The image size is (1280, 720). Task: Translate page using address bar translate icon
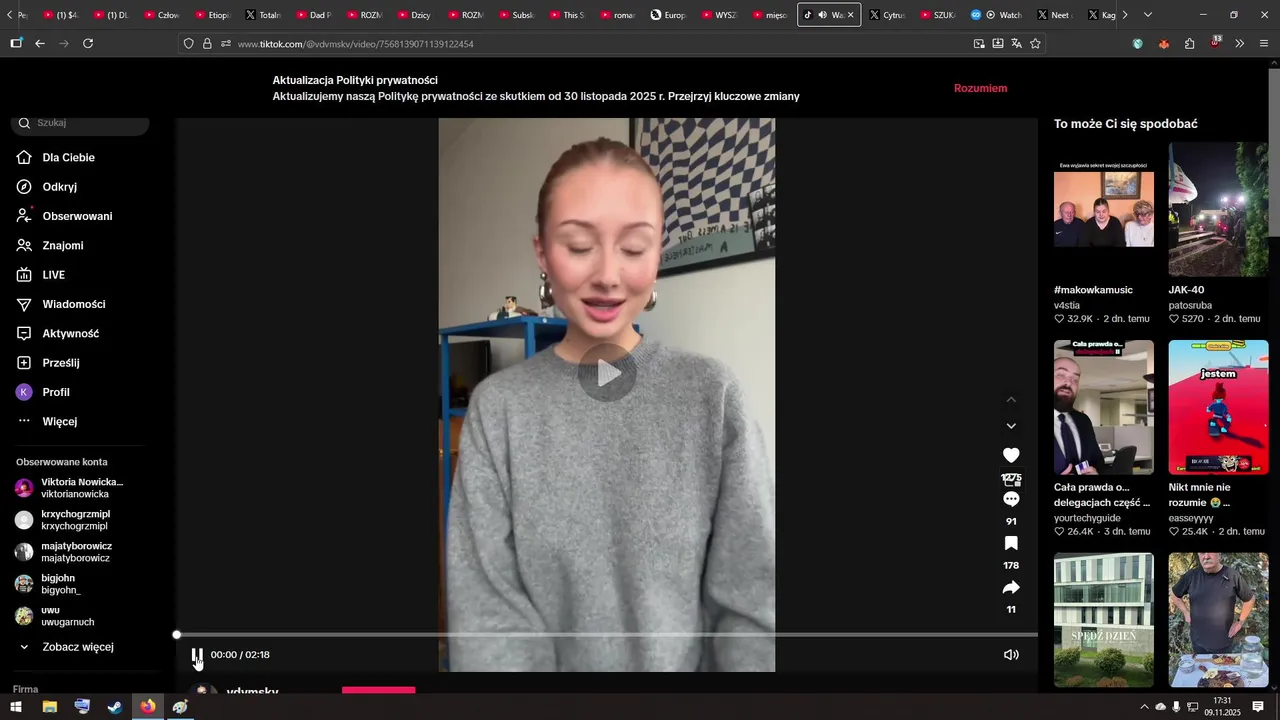1016,43
